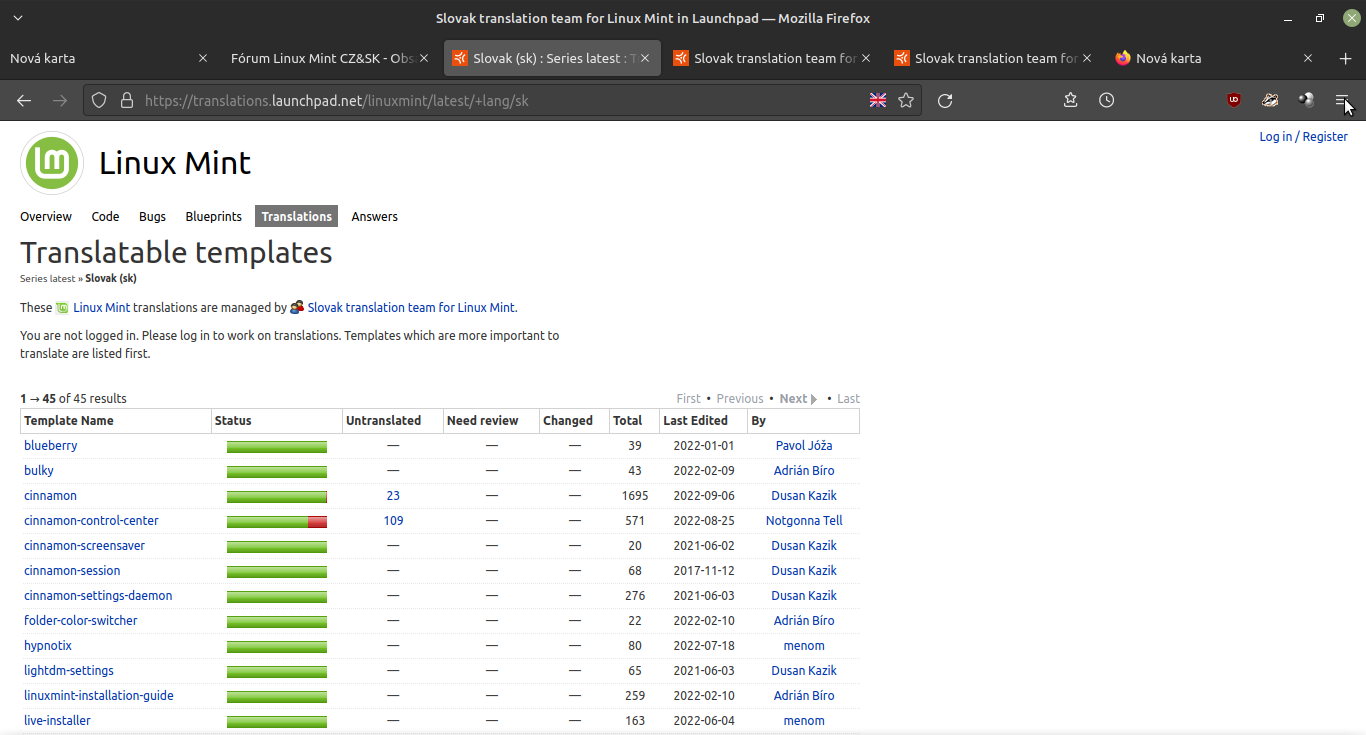Viewport: 1366px width, 735px height.
Task: Click the tracking protection shield icon
Action: (x=99, y=100)
